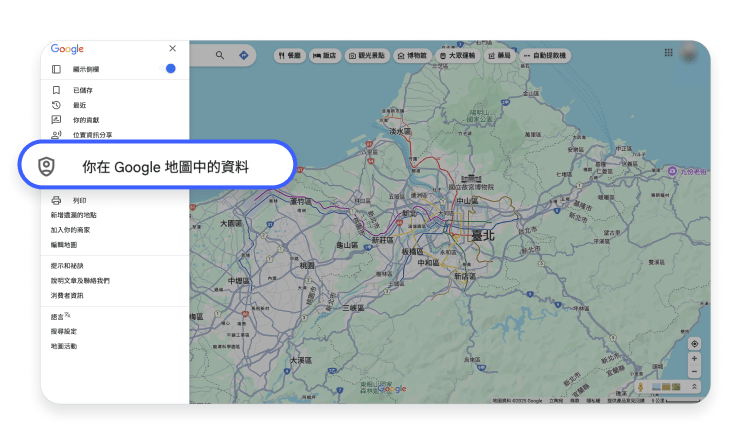Click the 國立故宮博物院 label on map

pos(471,187)
